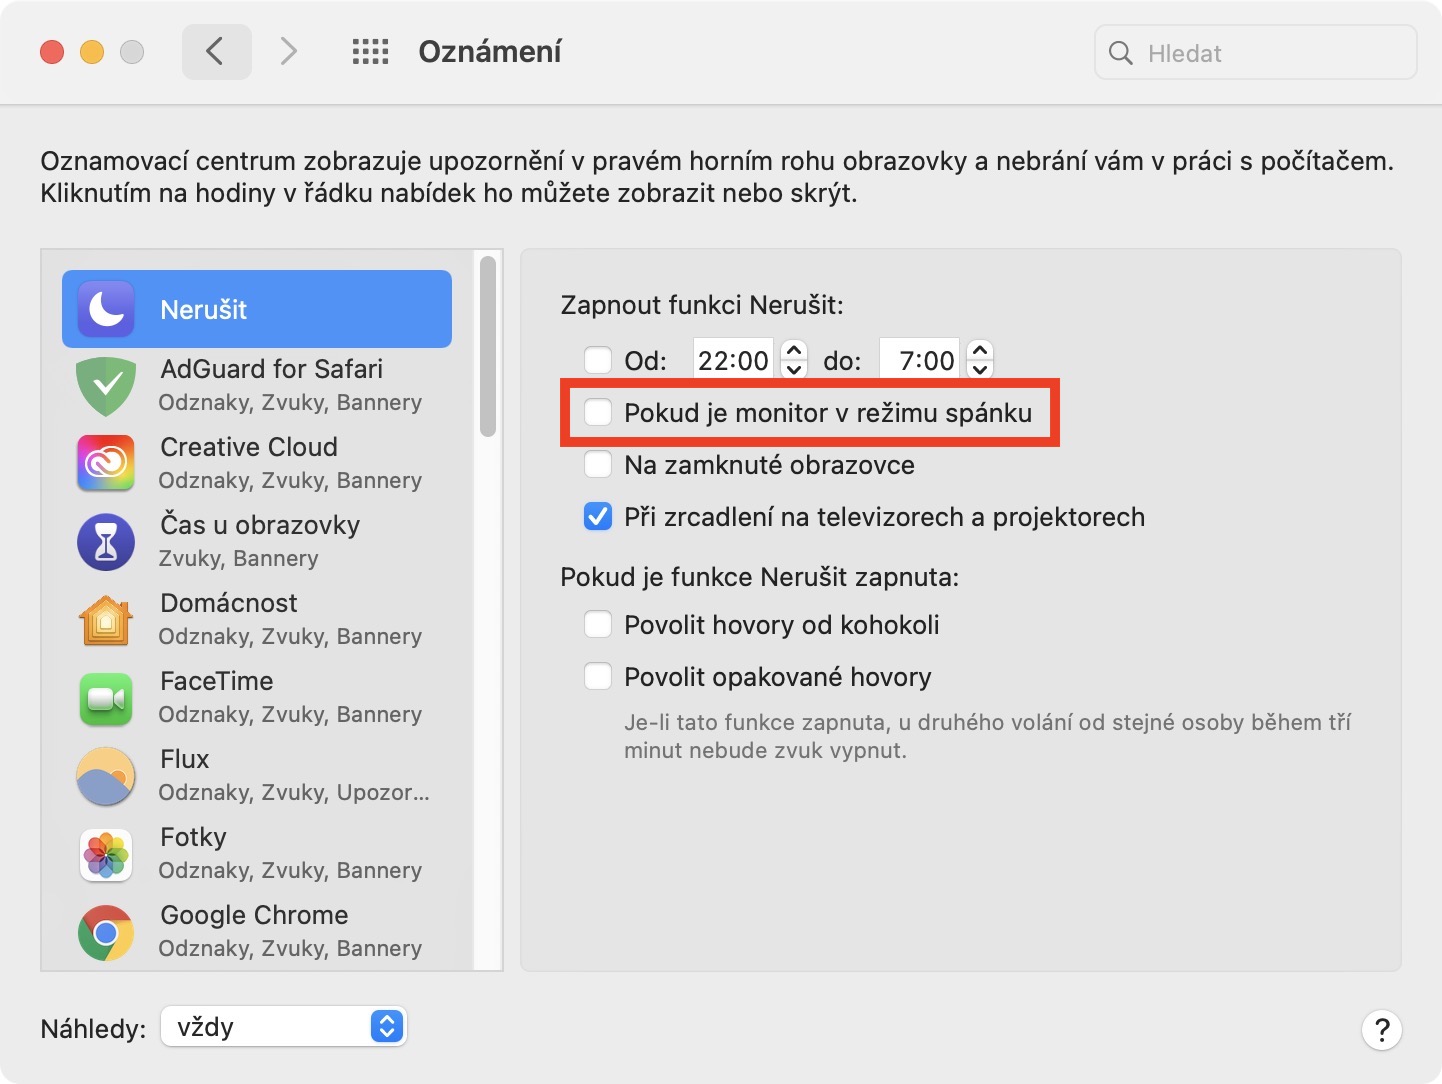This screenshot has height=1084, width=1442.
Task: Select Fotky in the list
Action: pyautogui.click(x=257, y=854)
